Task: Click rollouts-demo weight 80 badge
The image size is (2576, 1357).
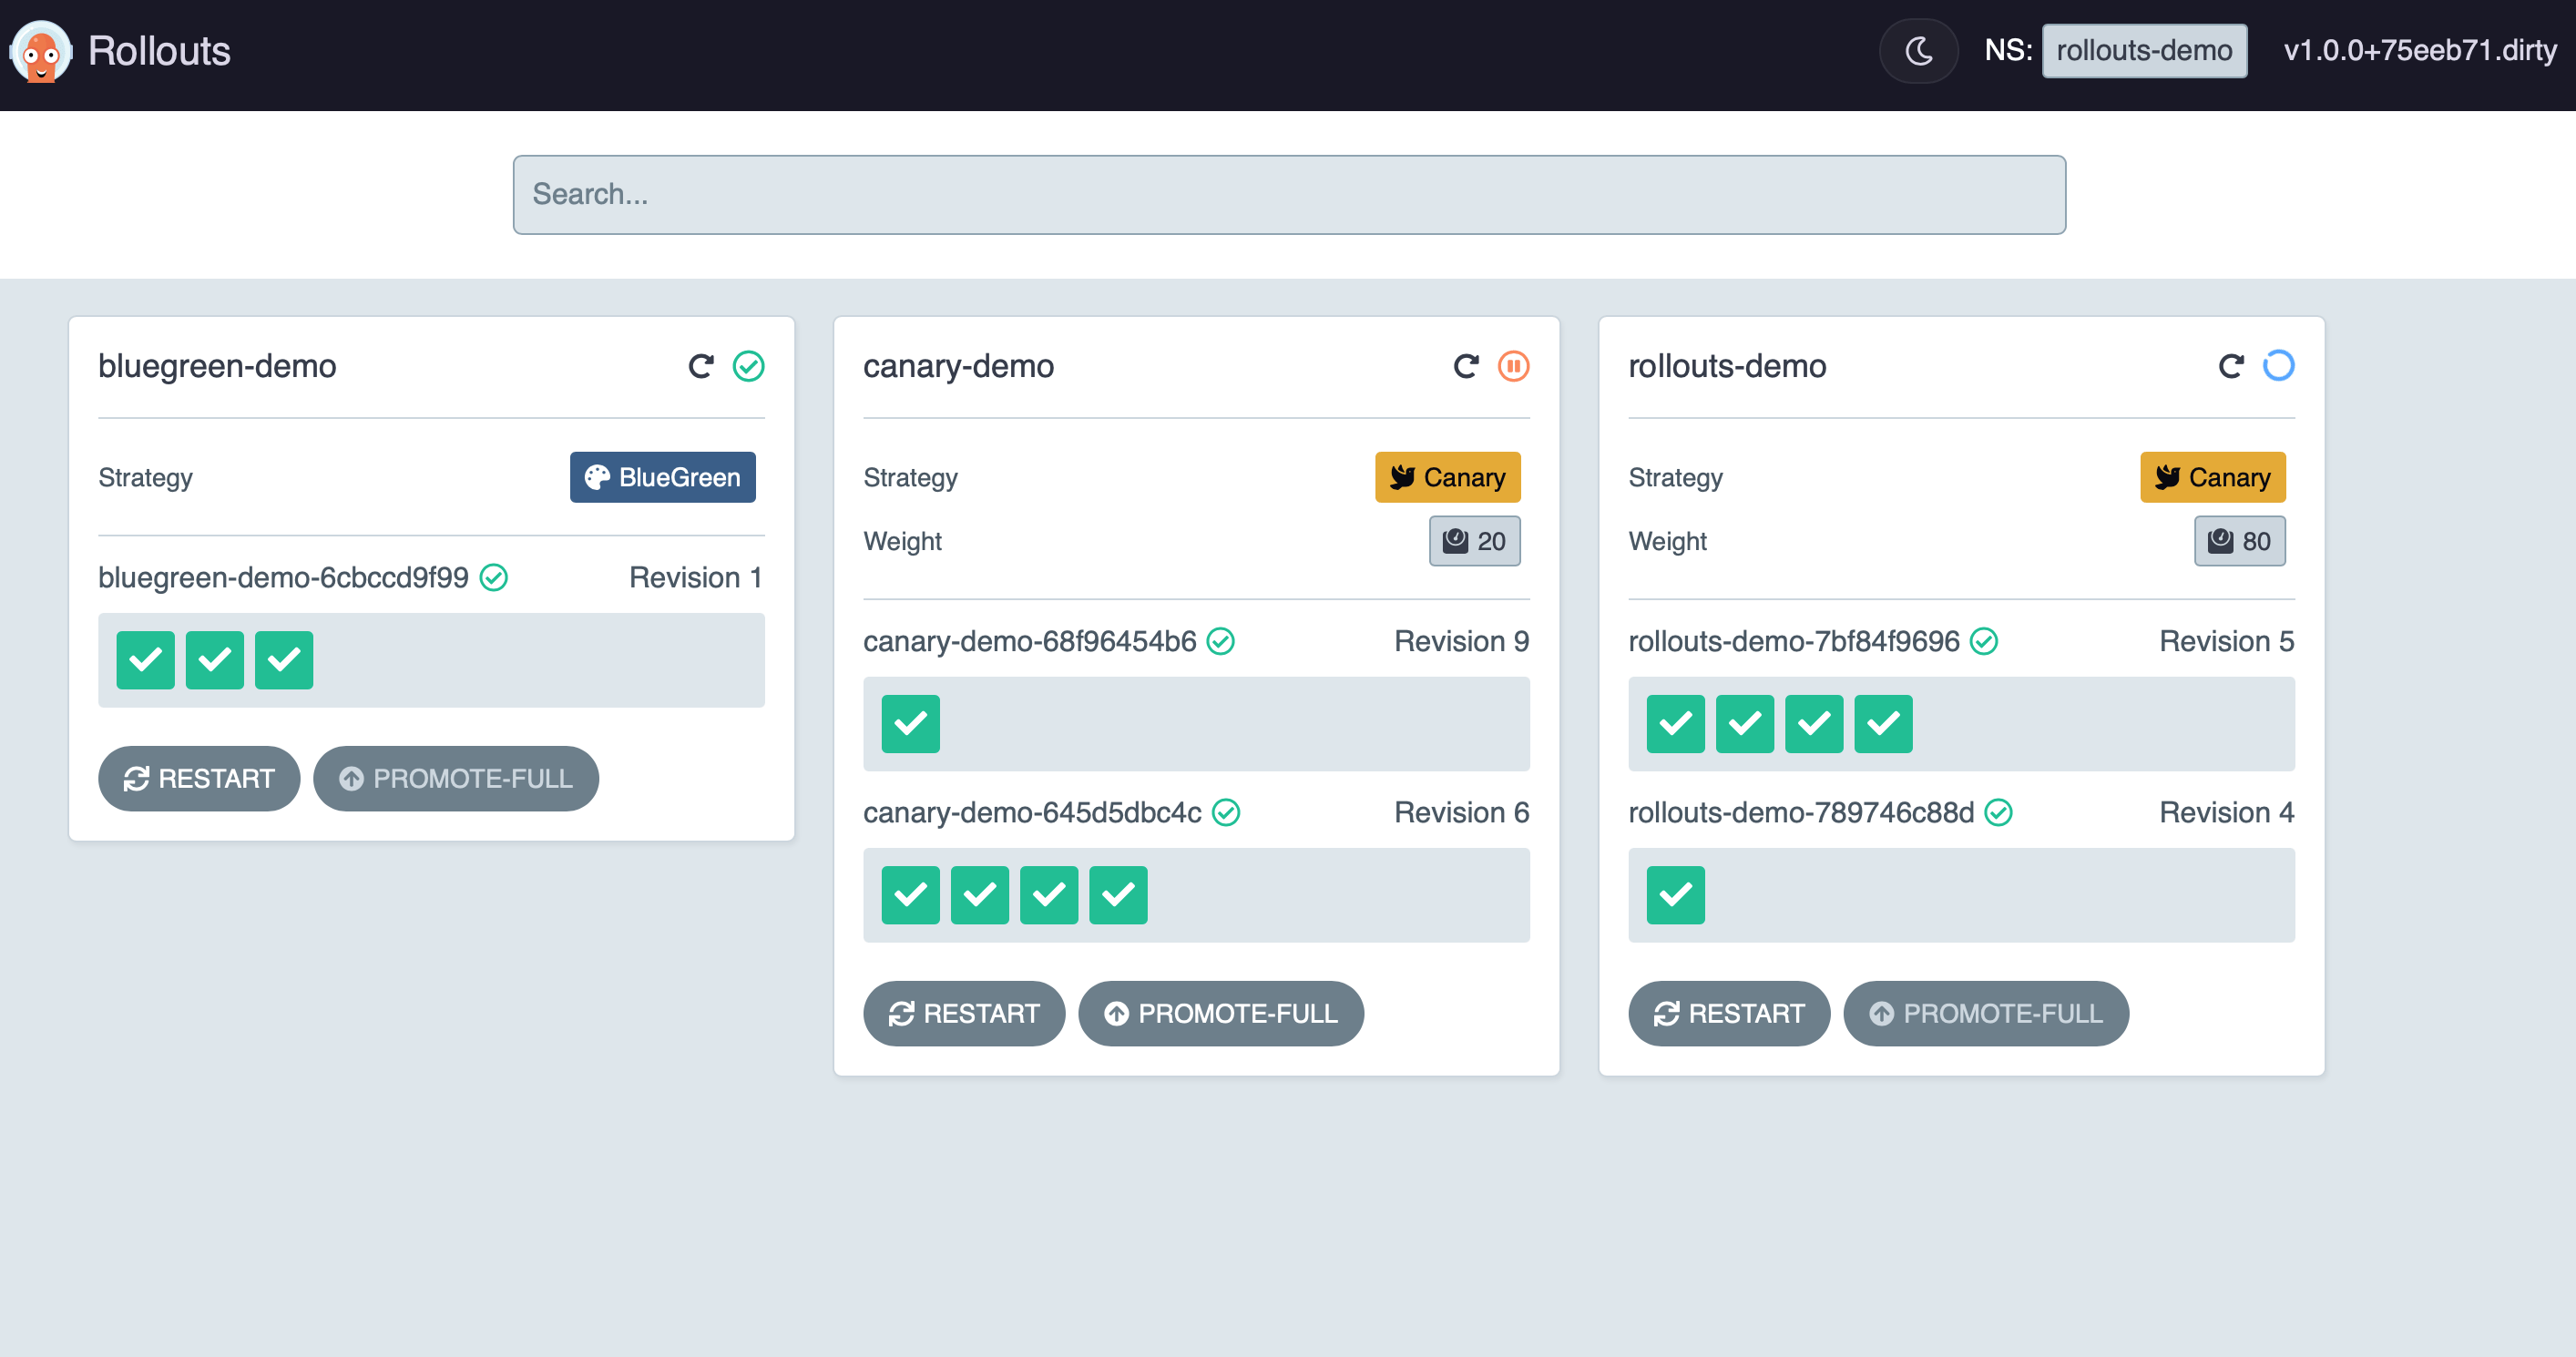Action: tap(2239, 541)
